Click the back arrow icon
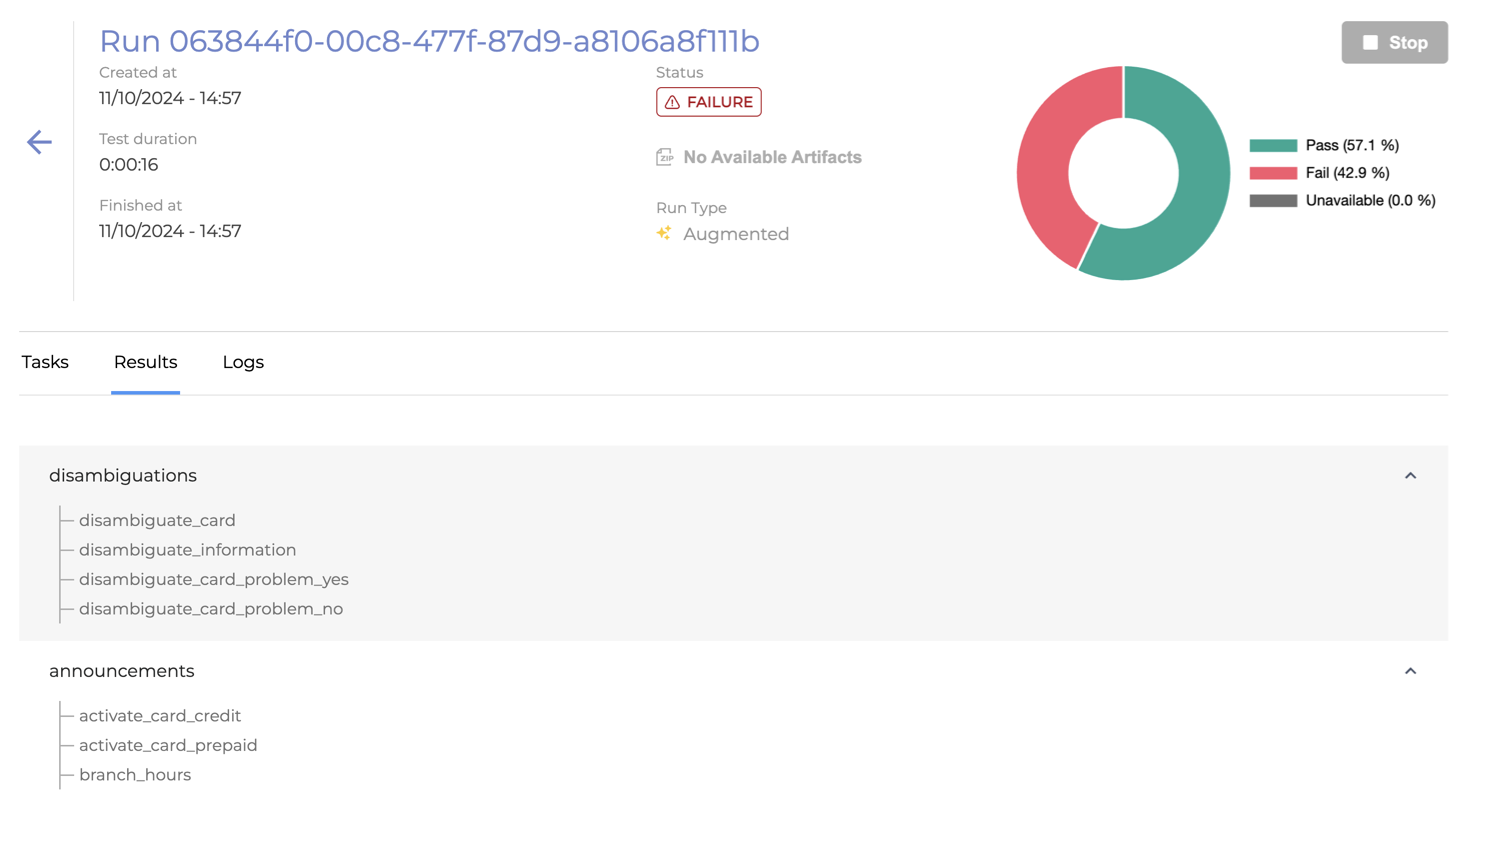The width and height of the screenshot is (1507, 852). [39, 142]
